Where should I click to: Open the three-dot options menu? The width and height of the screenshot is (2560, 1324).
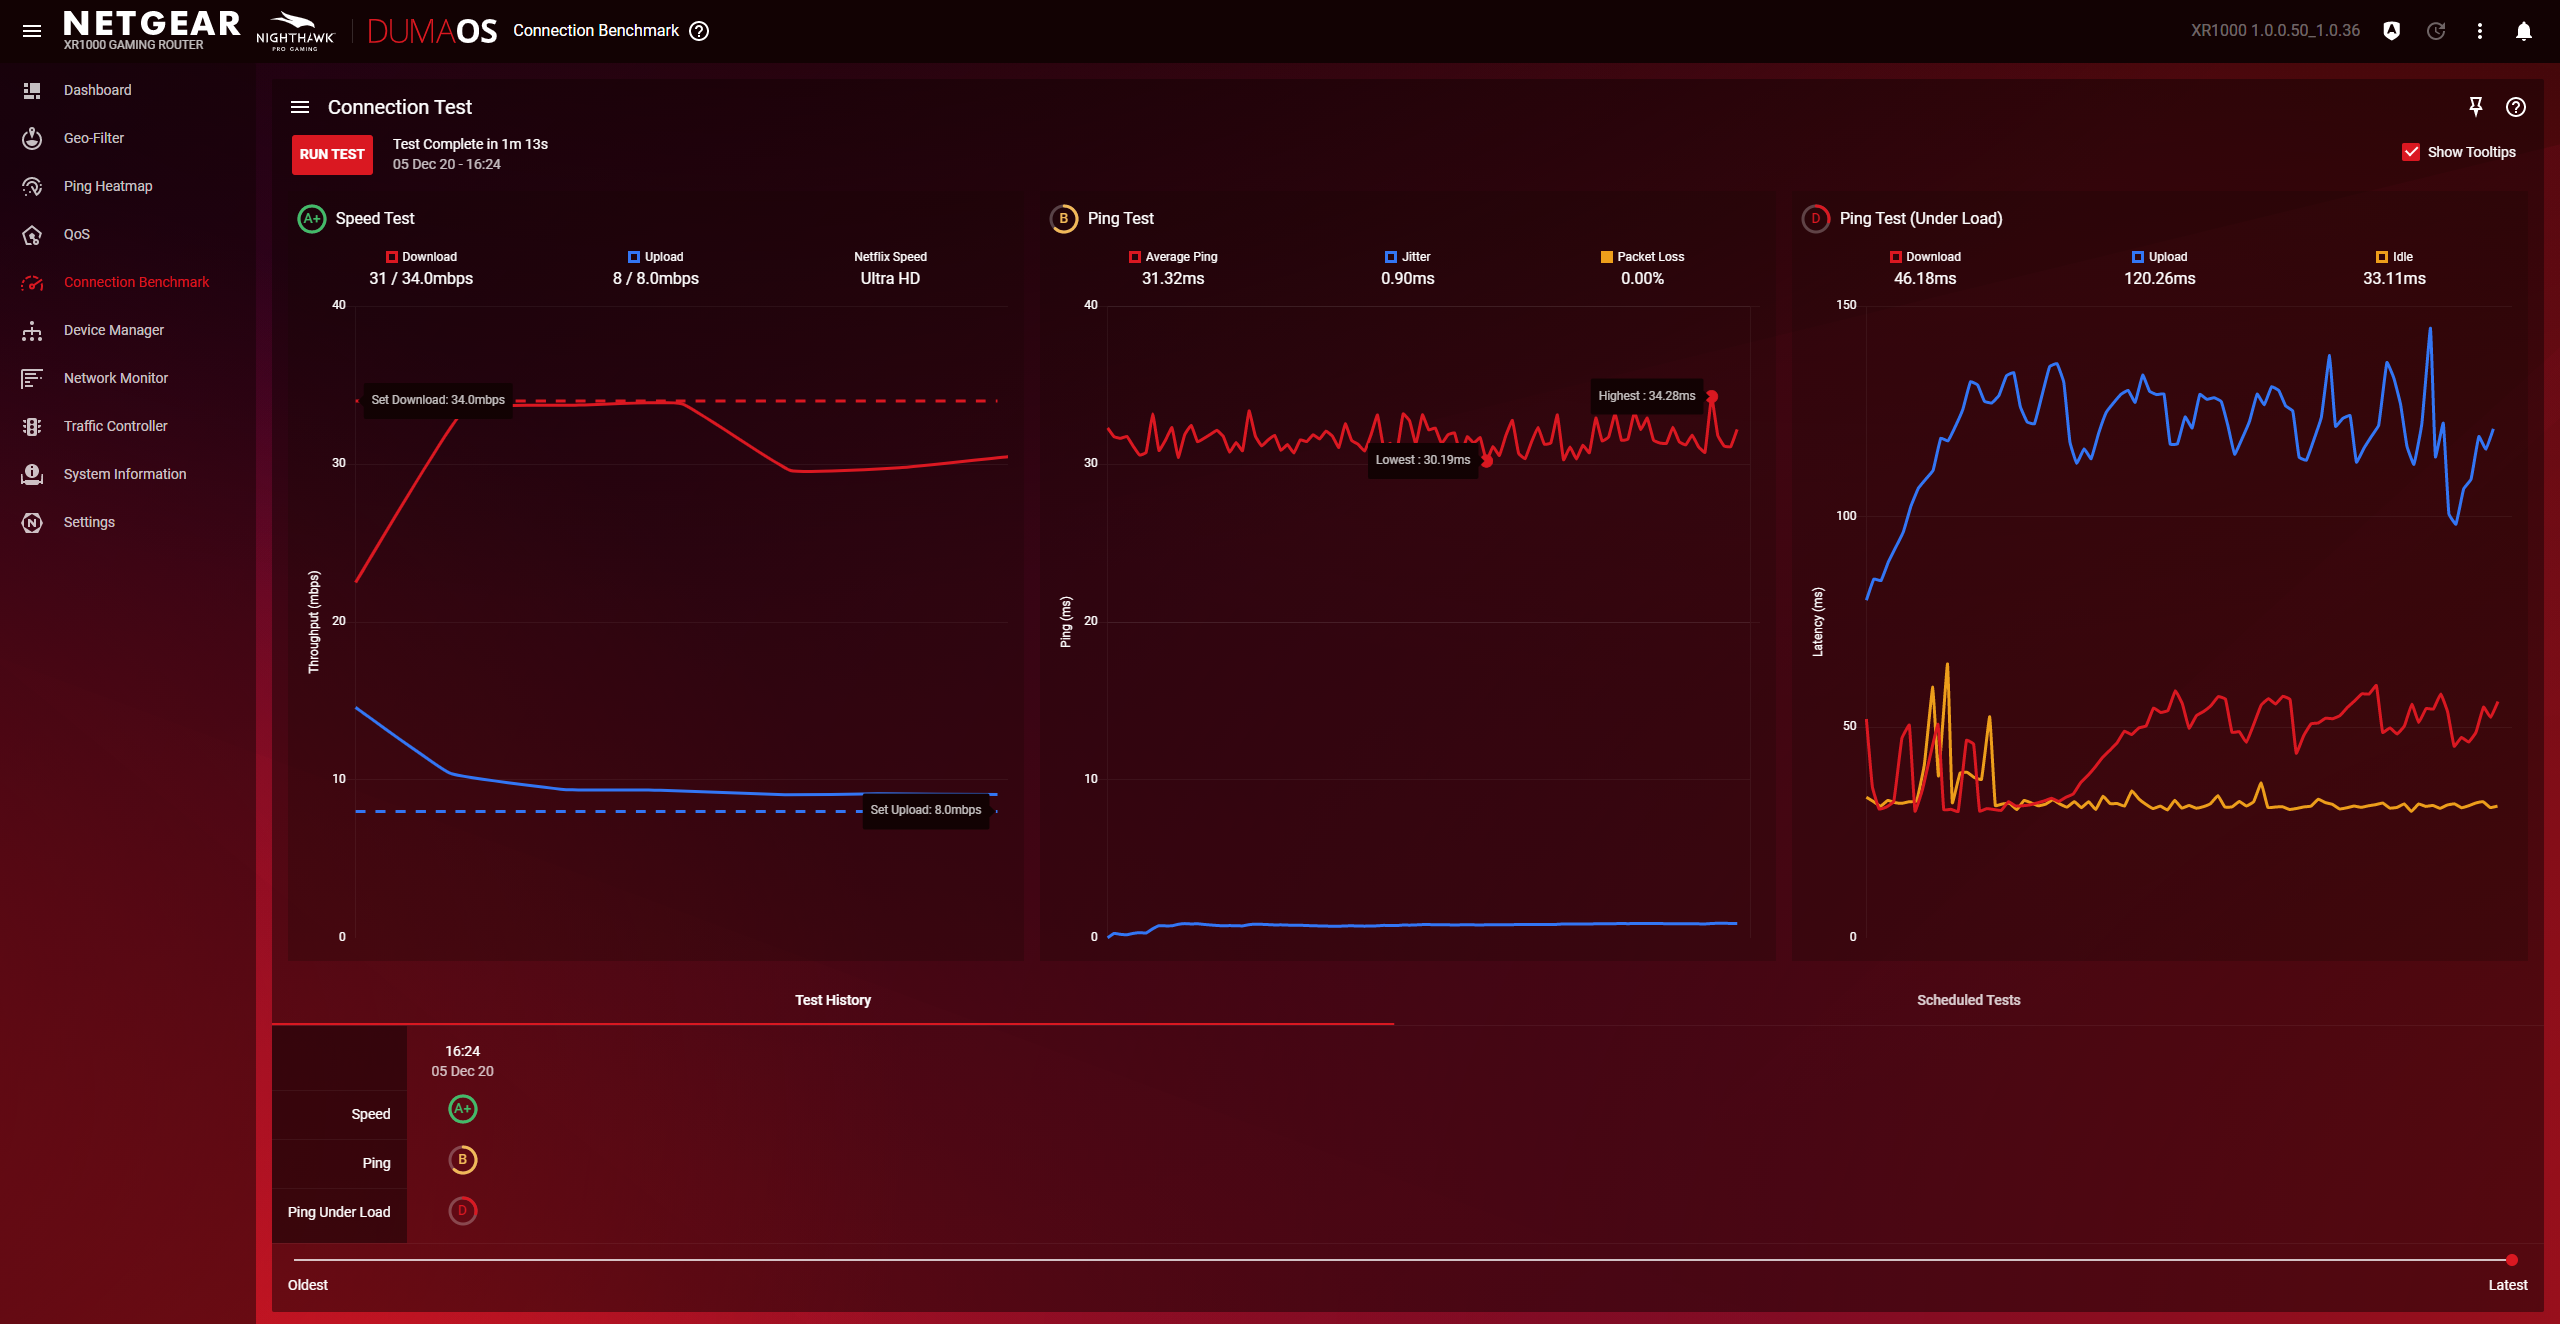pyautogui.click(x=2480, y=31)
